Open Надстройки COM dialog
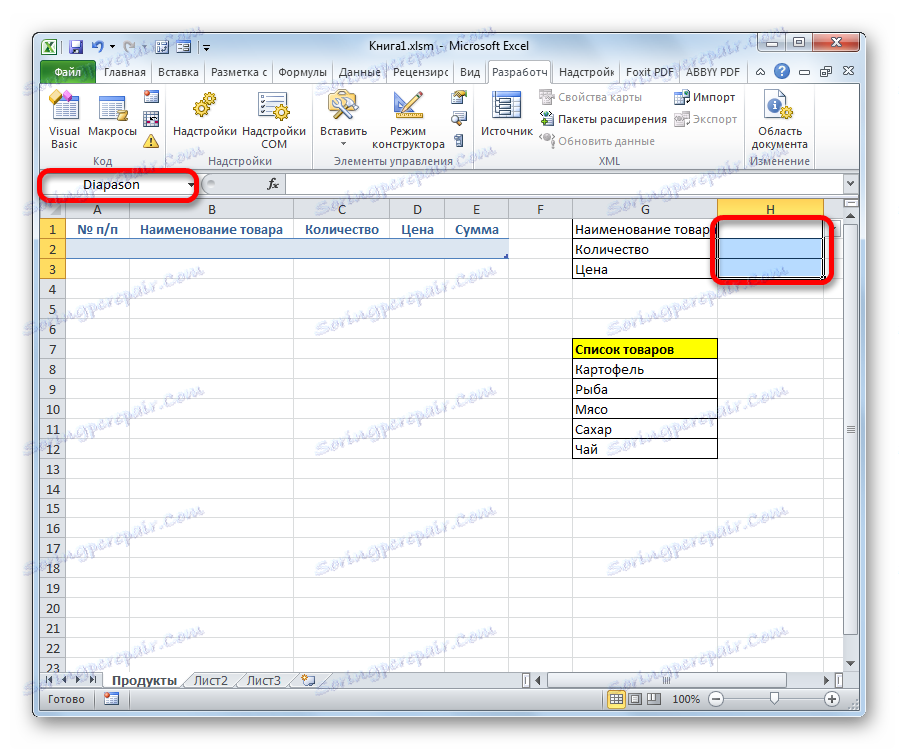This screenshot has width=899, height=750. (x=274, y=120)
